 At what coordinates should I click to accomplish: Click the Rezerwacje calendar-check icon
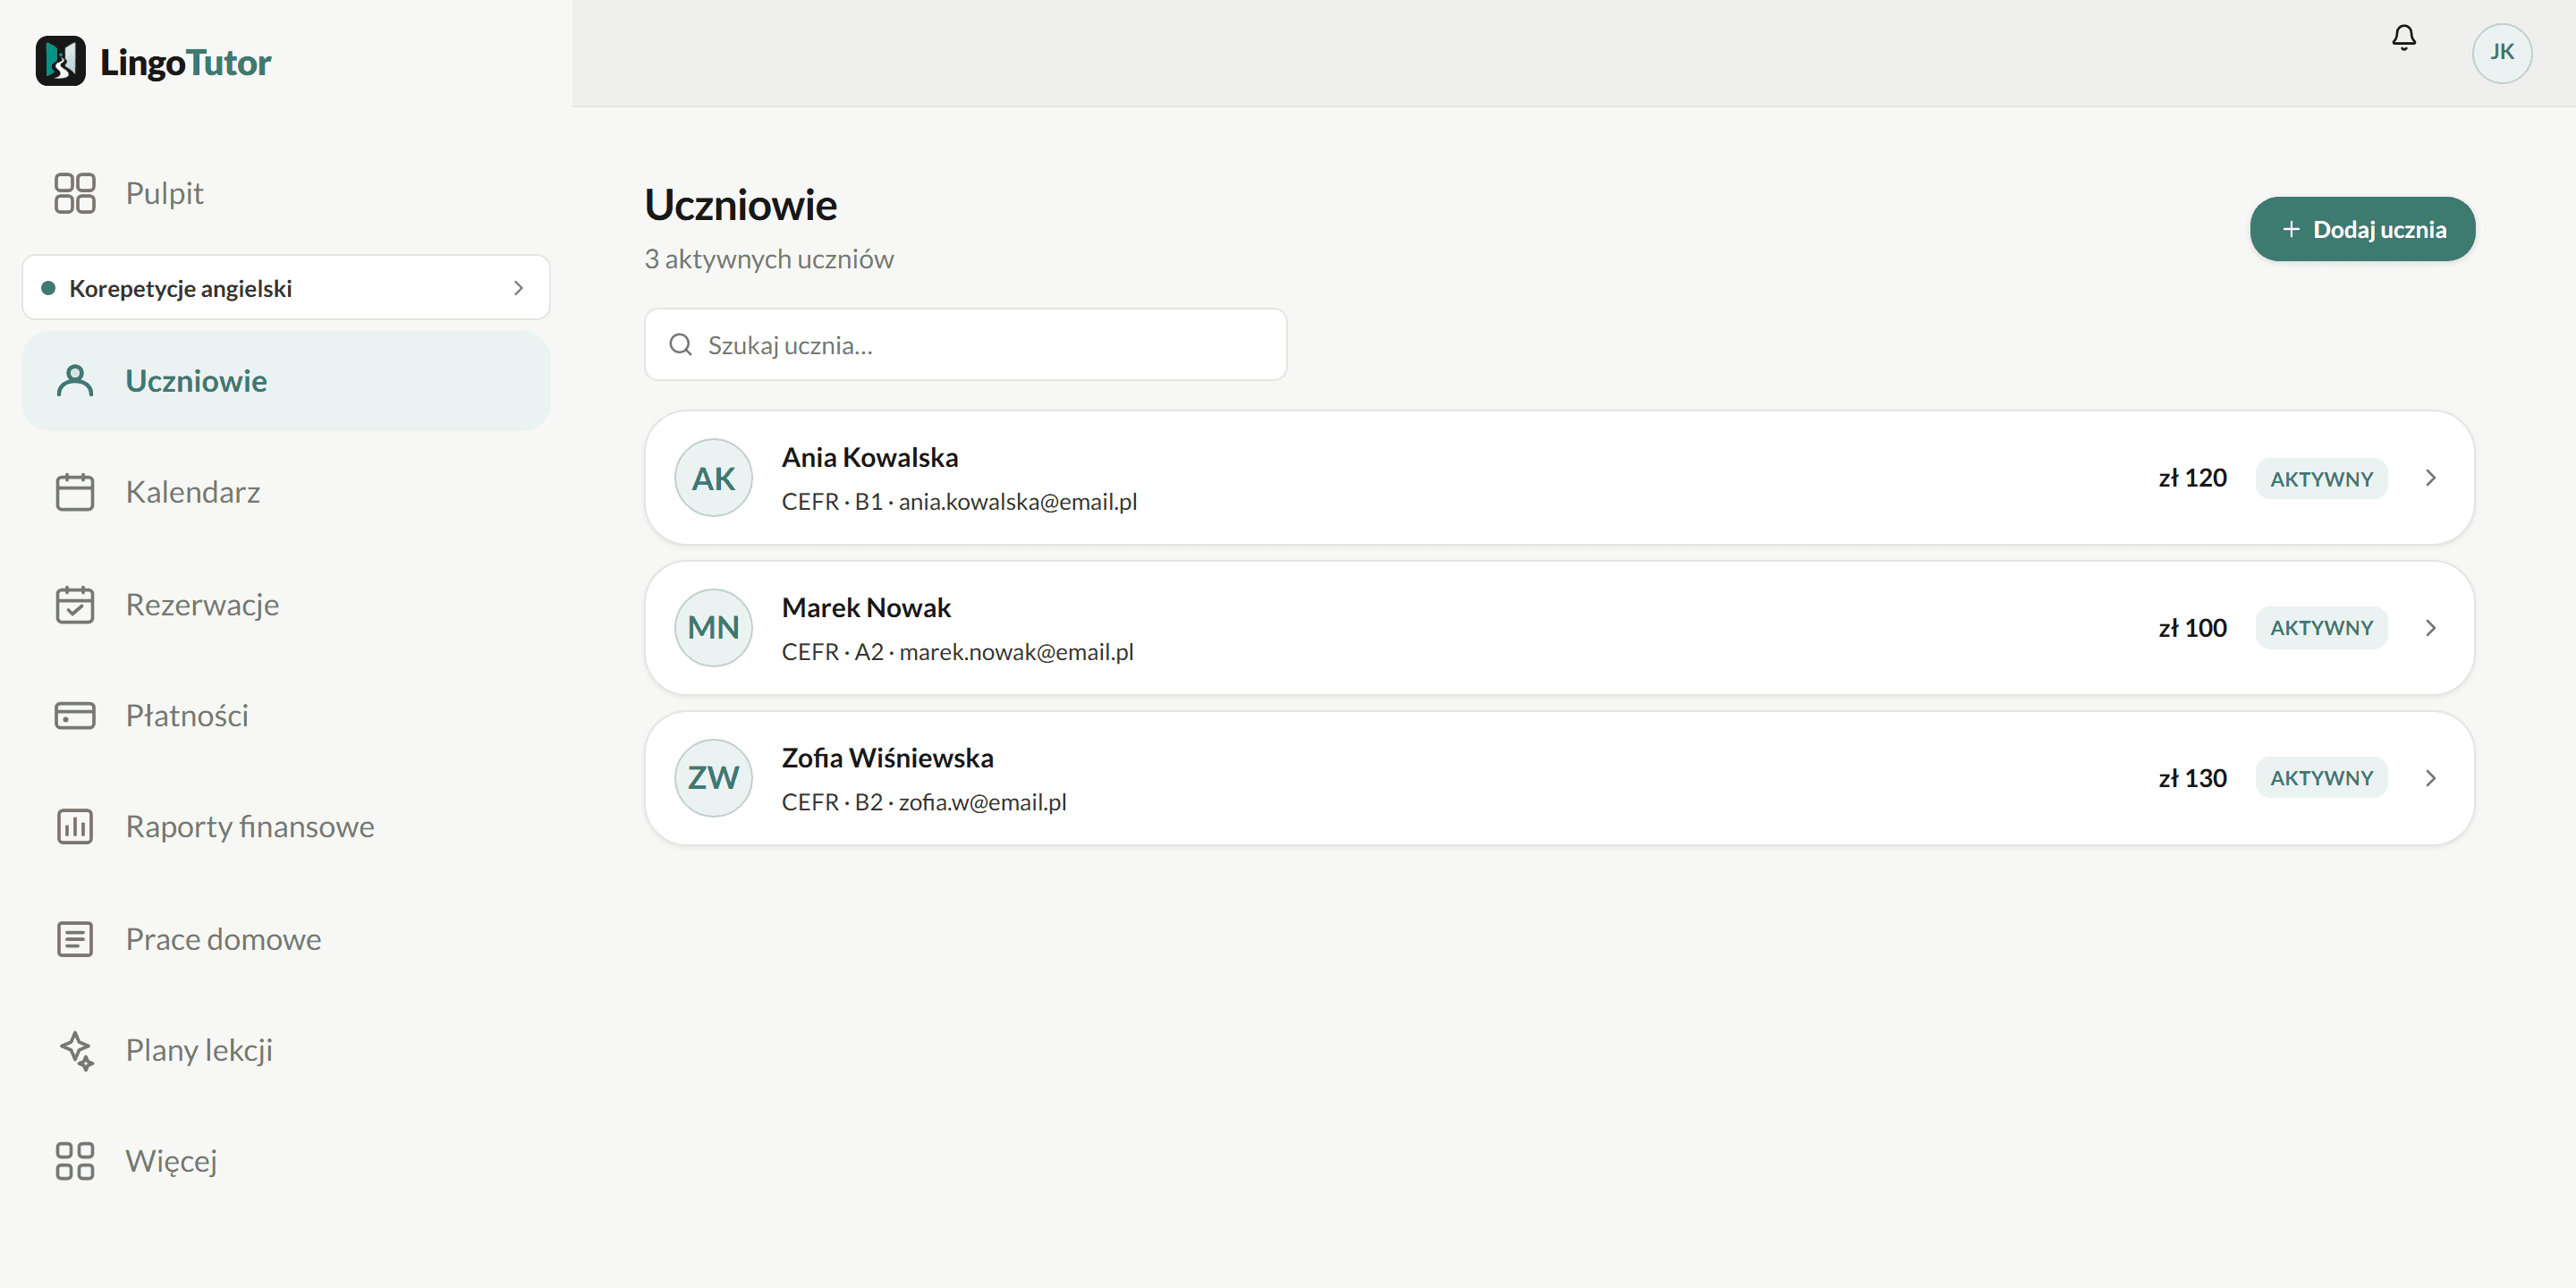(x=75, y=605)
